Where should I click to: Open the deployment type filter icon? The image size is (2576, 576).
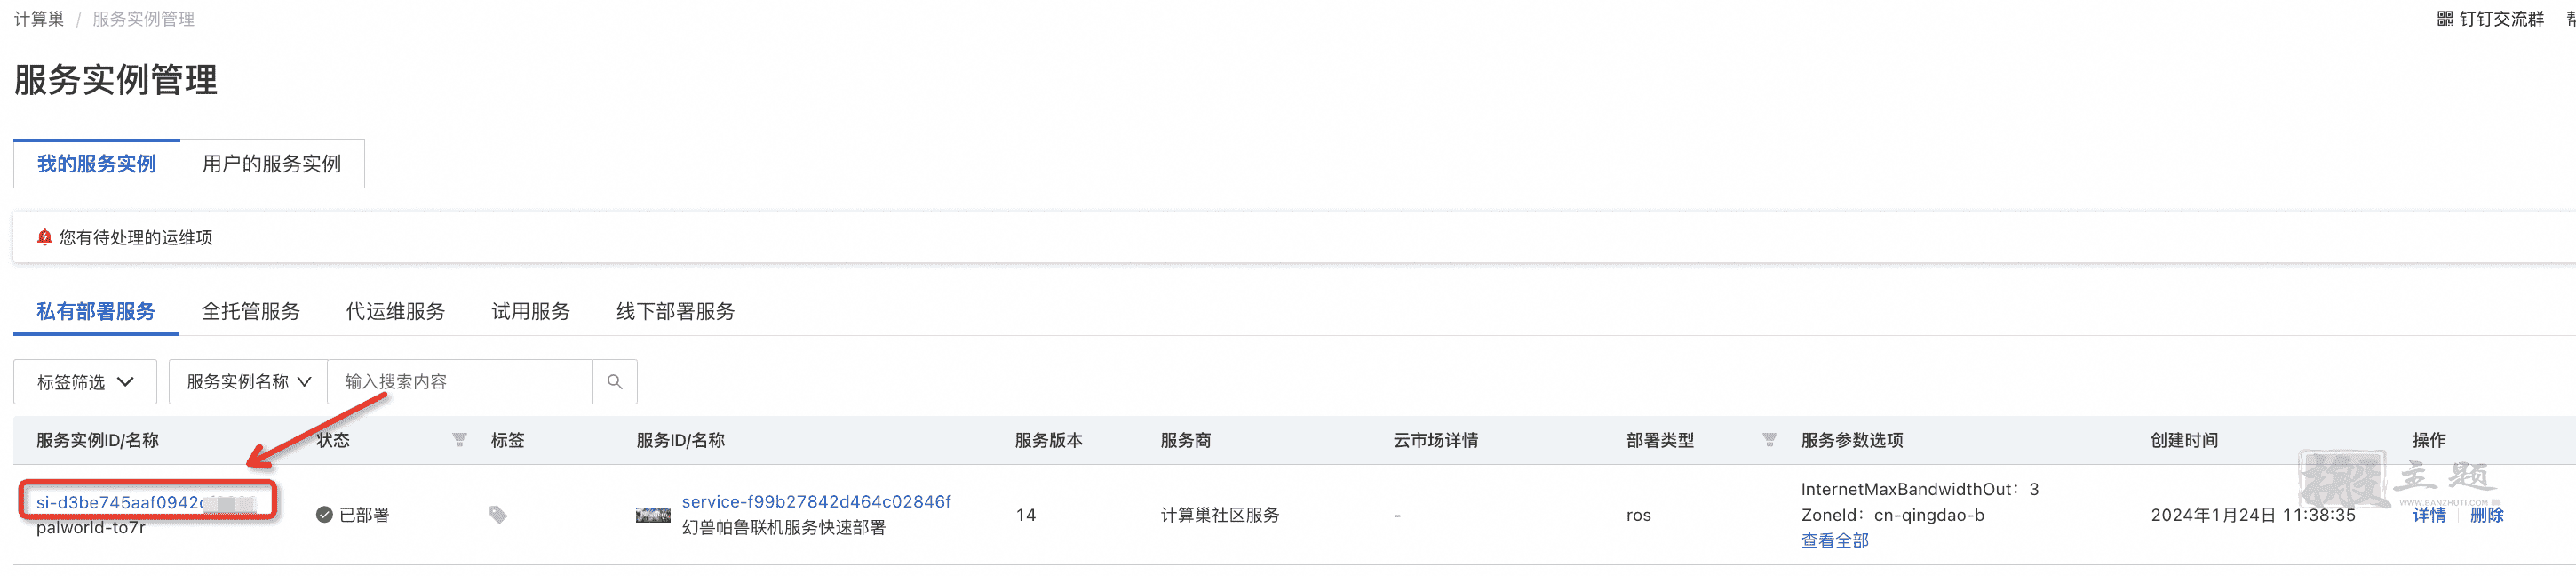click(x=1769, y=440)
